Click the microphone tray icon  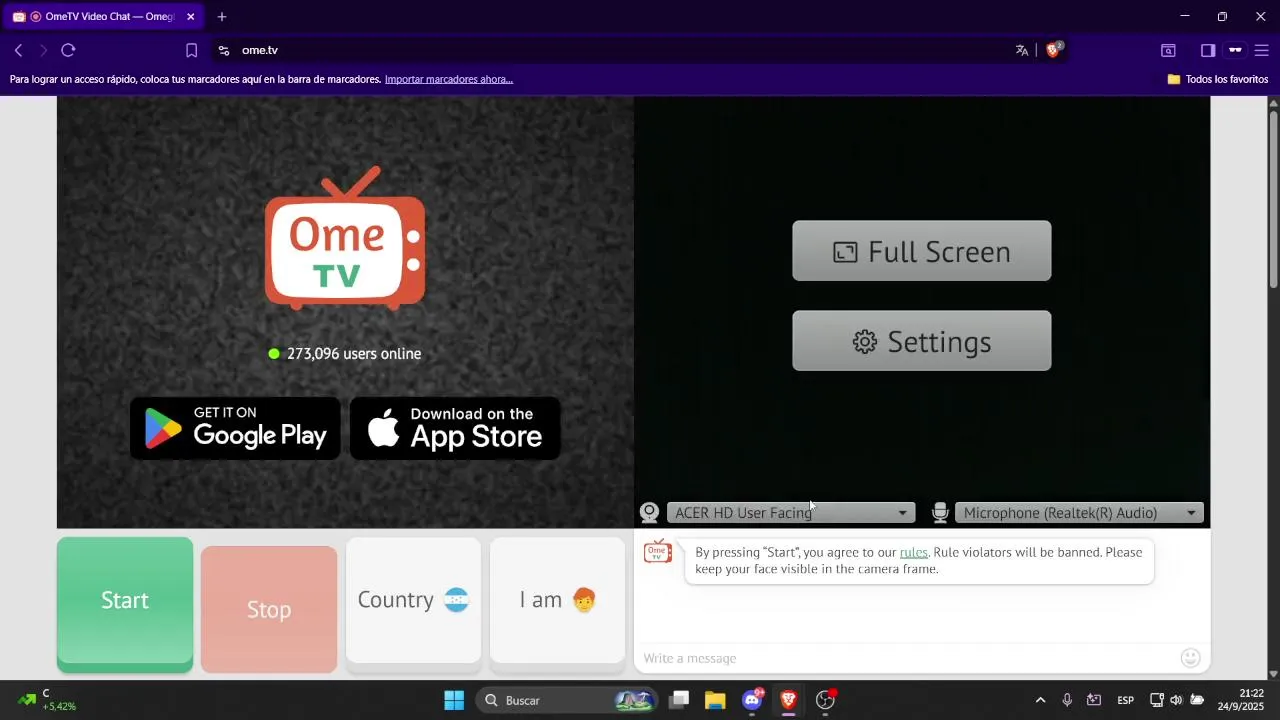[1067, 700]
